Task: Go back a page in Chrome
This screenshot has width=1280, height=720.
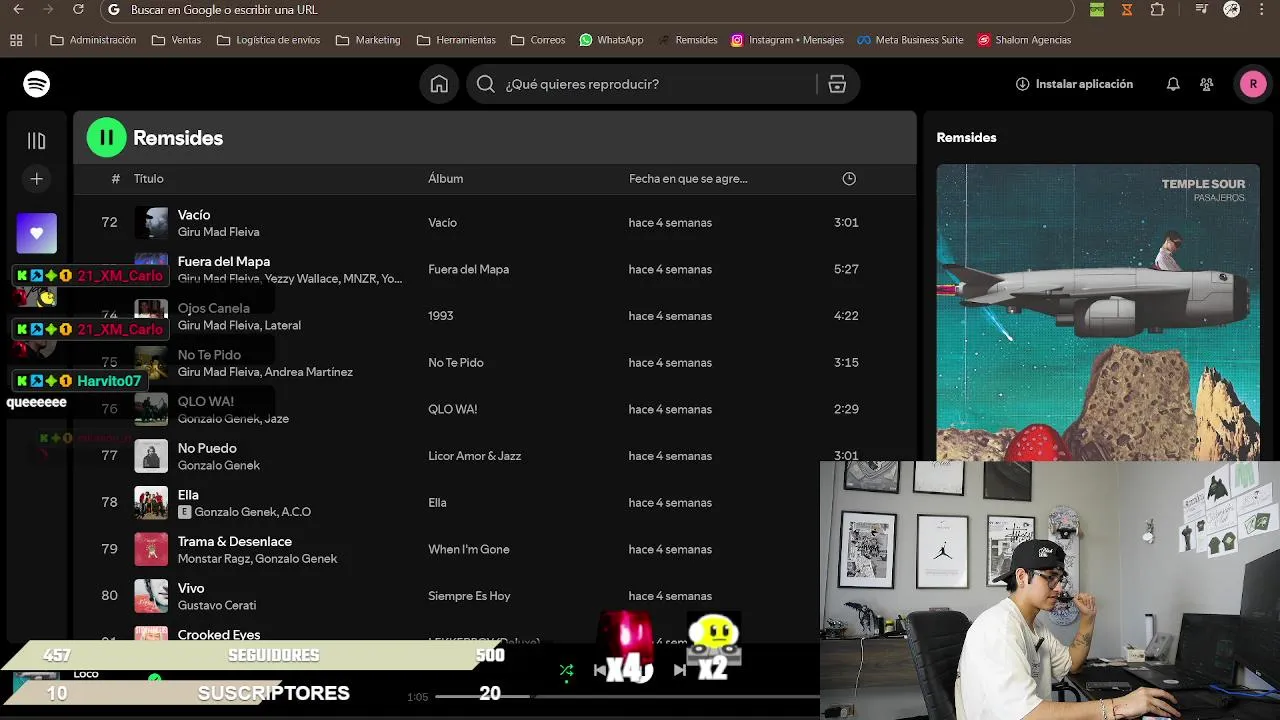Action: click(18, 9)
